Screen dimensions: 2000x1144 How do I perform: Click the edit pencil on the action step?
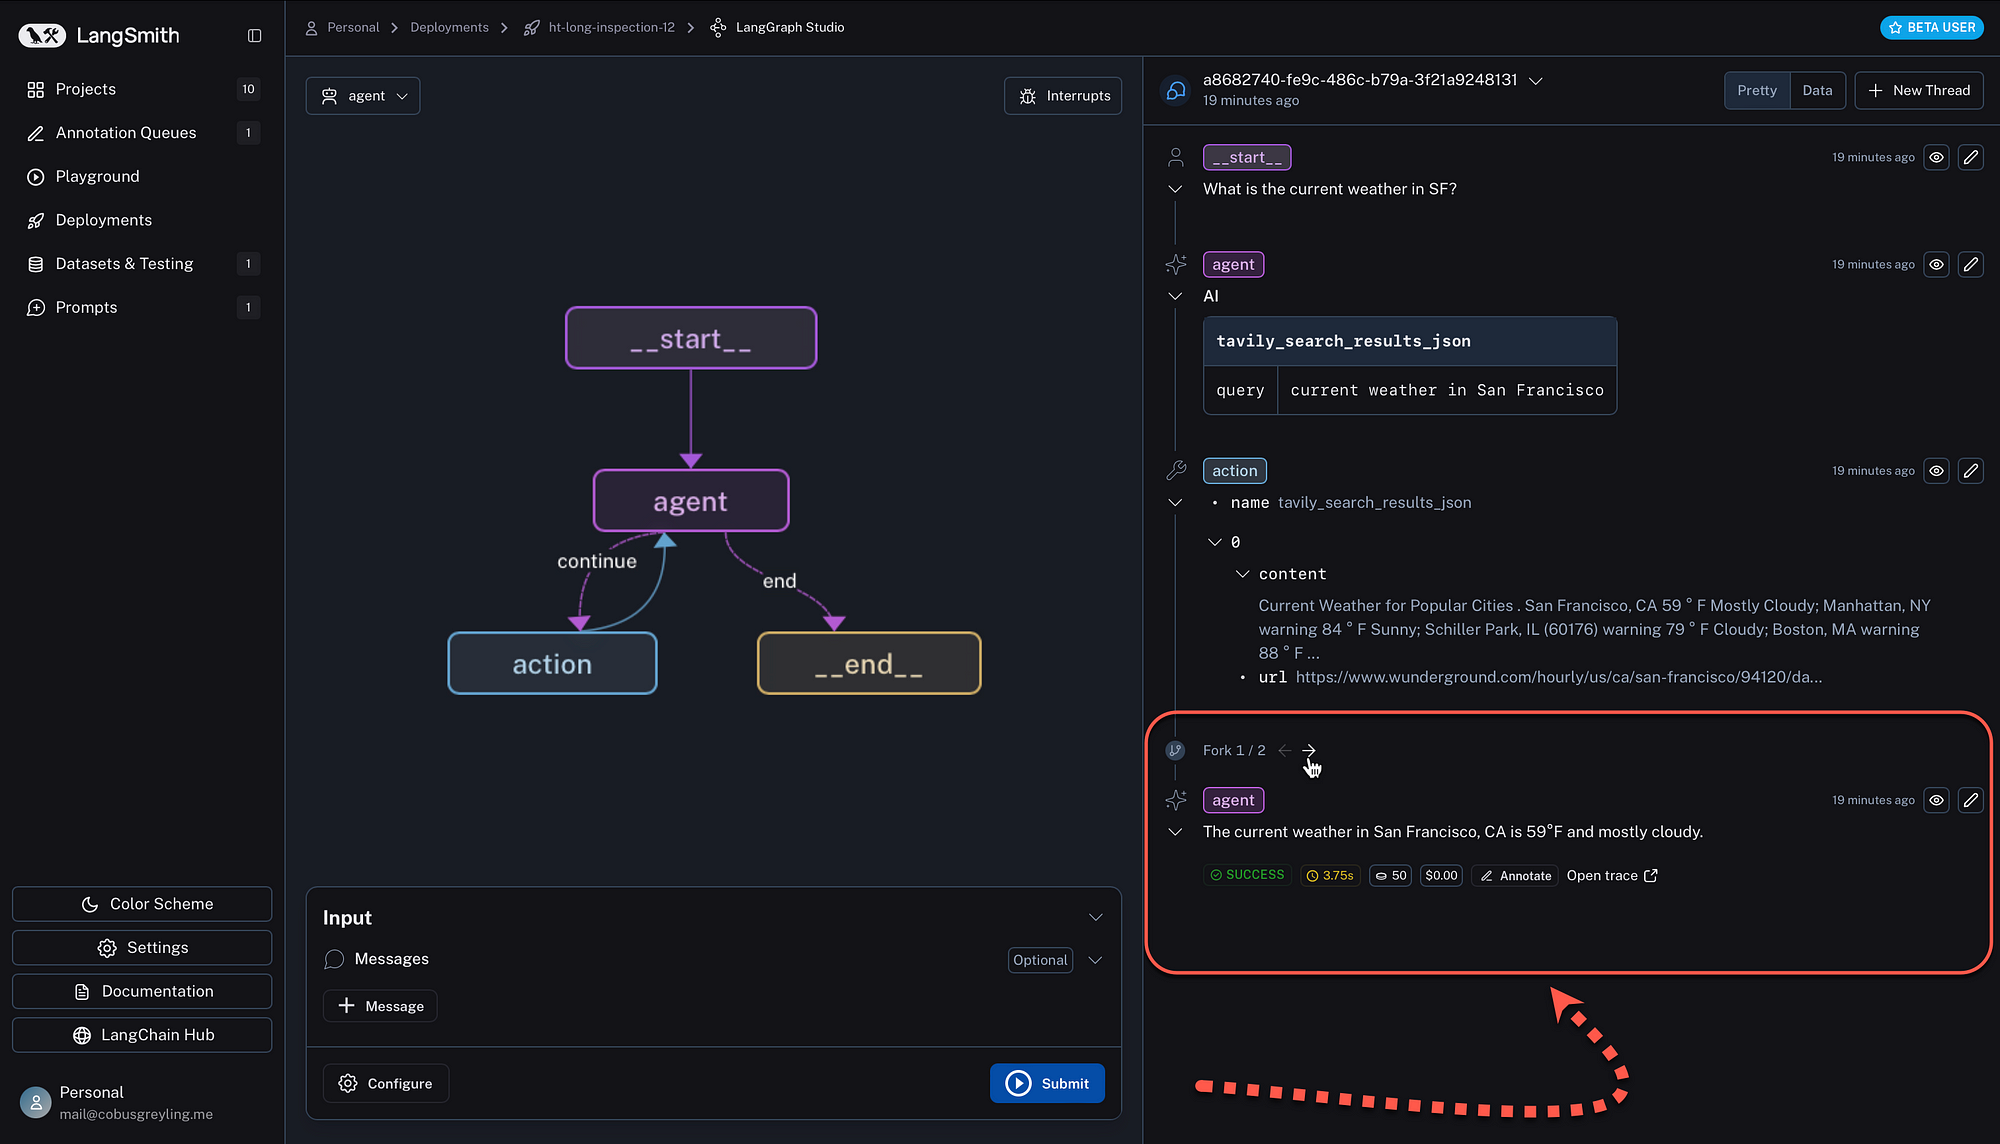point(1970,471)
